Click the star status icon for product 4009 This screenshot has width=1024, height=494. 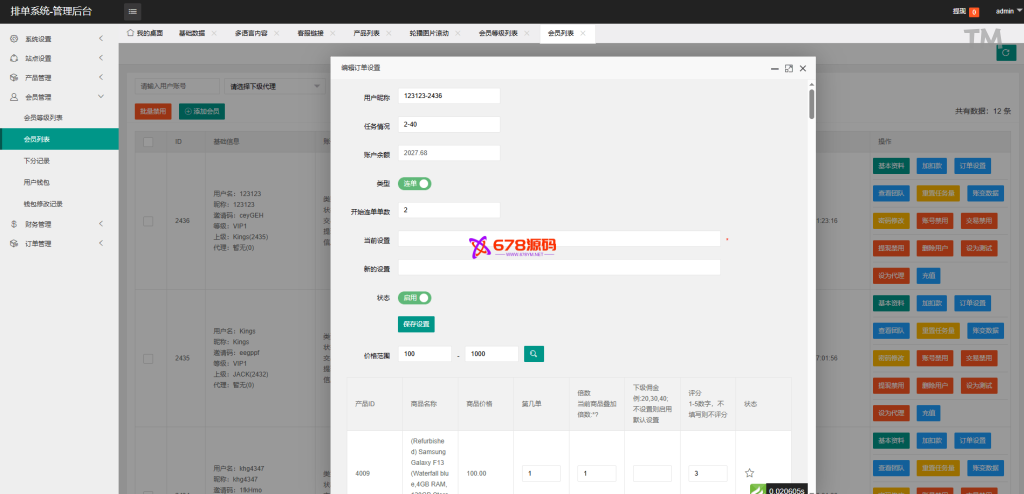[x=749, y=473]
